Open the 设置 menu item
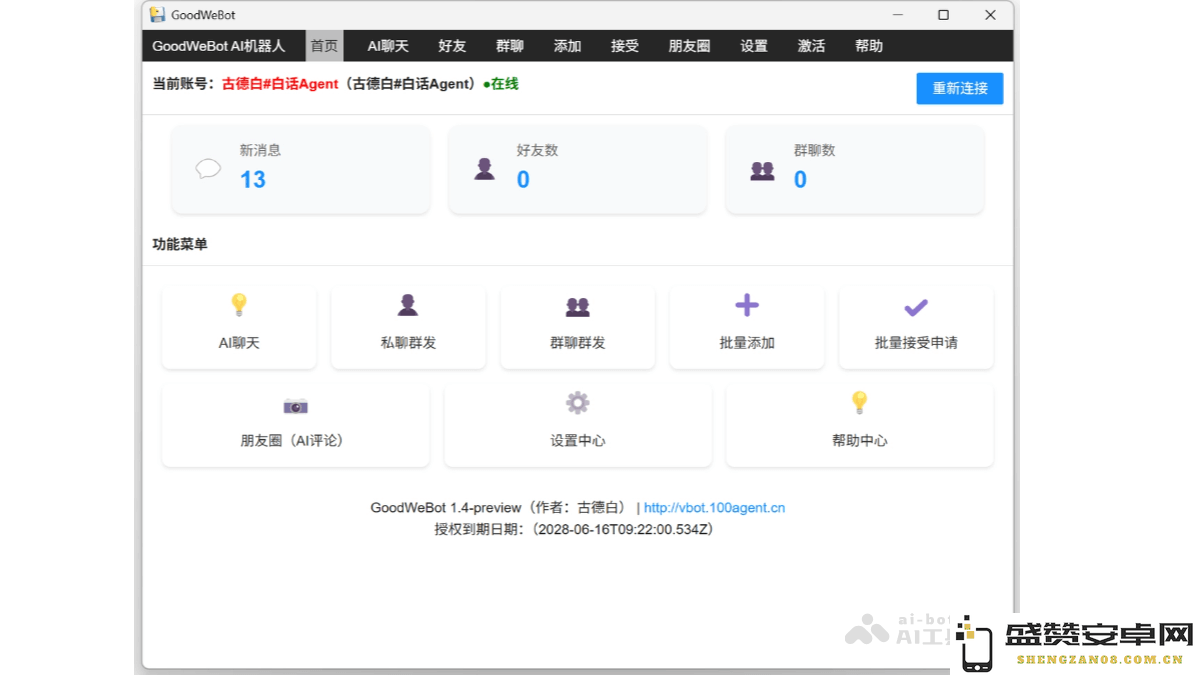This screenshot has height=675, width=1200. tap(754, 46)
